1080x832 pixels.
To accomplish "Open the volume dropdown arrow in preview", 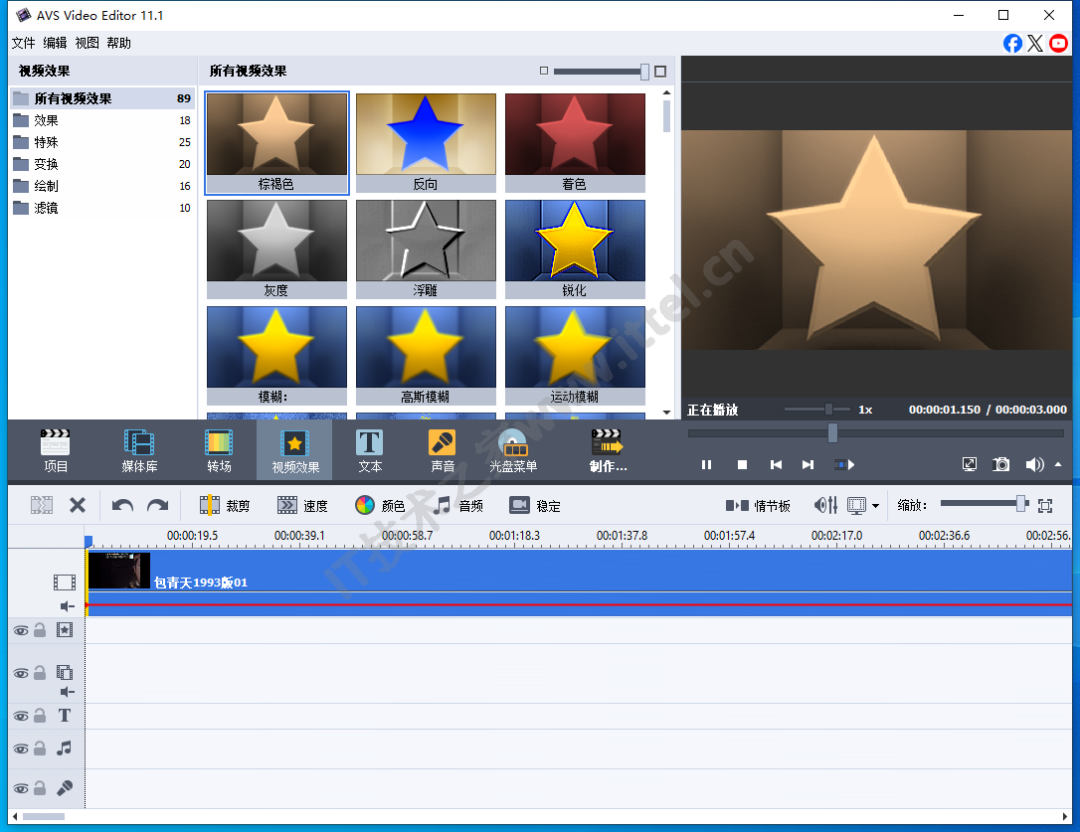I will (1058, 465).
